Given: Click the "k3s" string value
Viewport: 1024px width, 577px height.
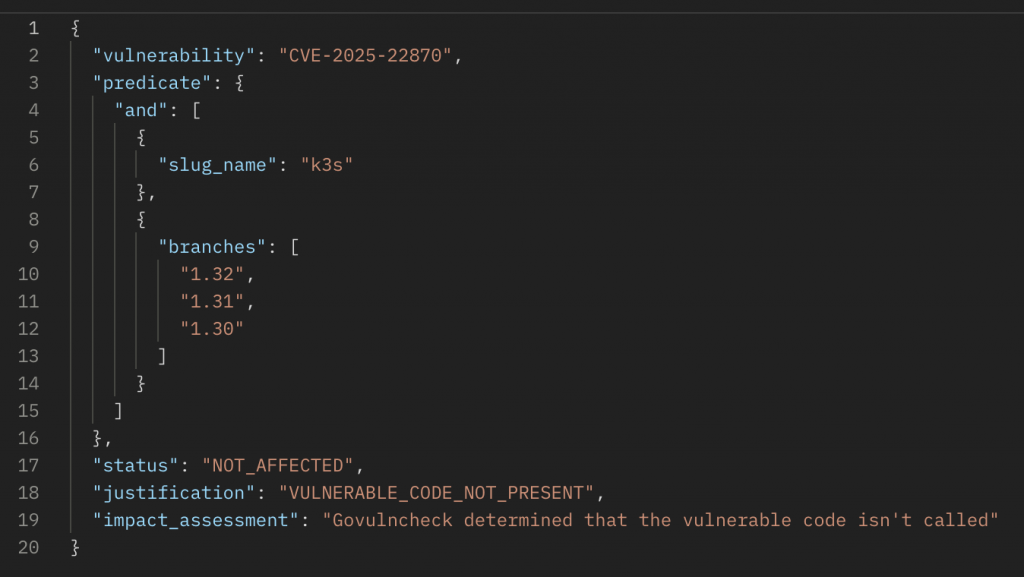Looking at the screenshot, I should (328, 164).
